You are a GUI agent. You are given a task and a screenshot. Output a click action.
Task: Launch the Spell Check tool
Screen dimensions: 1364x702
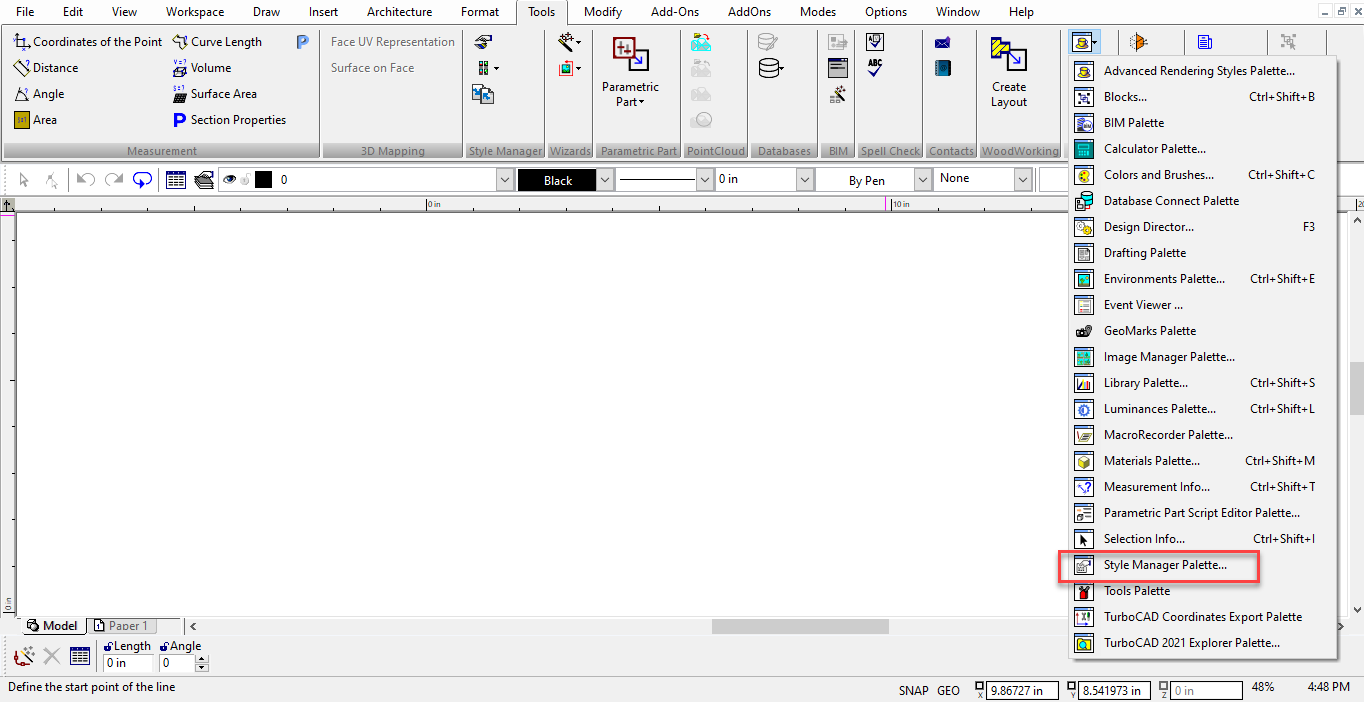875,68
